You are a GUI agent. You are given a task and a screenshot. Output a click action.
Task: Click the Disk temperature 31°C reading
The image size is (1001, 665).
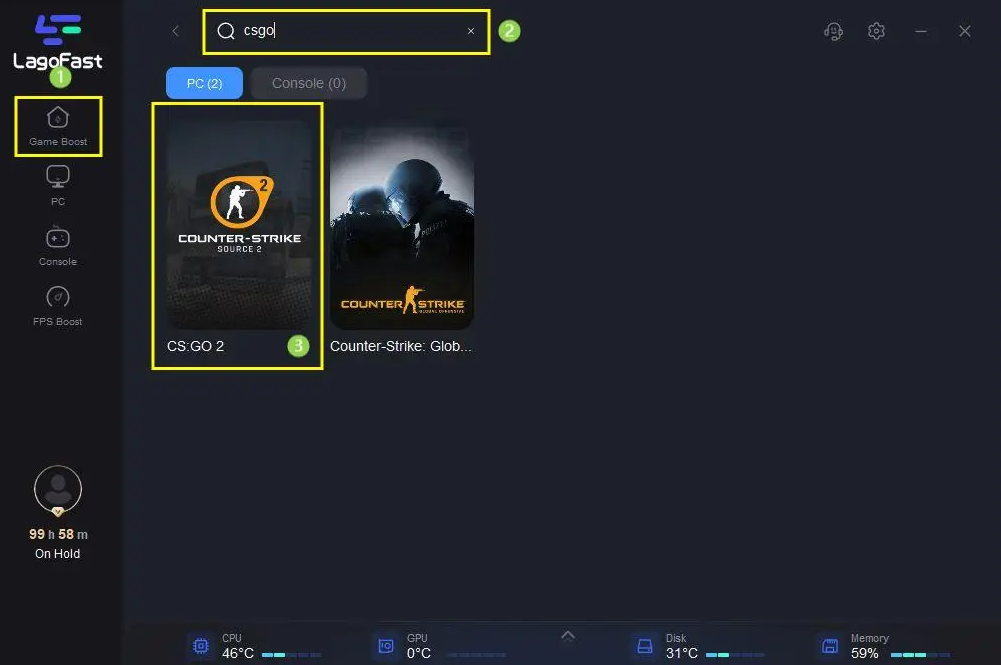point(682,654)
